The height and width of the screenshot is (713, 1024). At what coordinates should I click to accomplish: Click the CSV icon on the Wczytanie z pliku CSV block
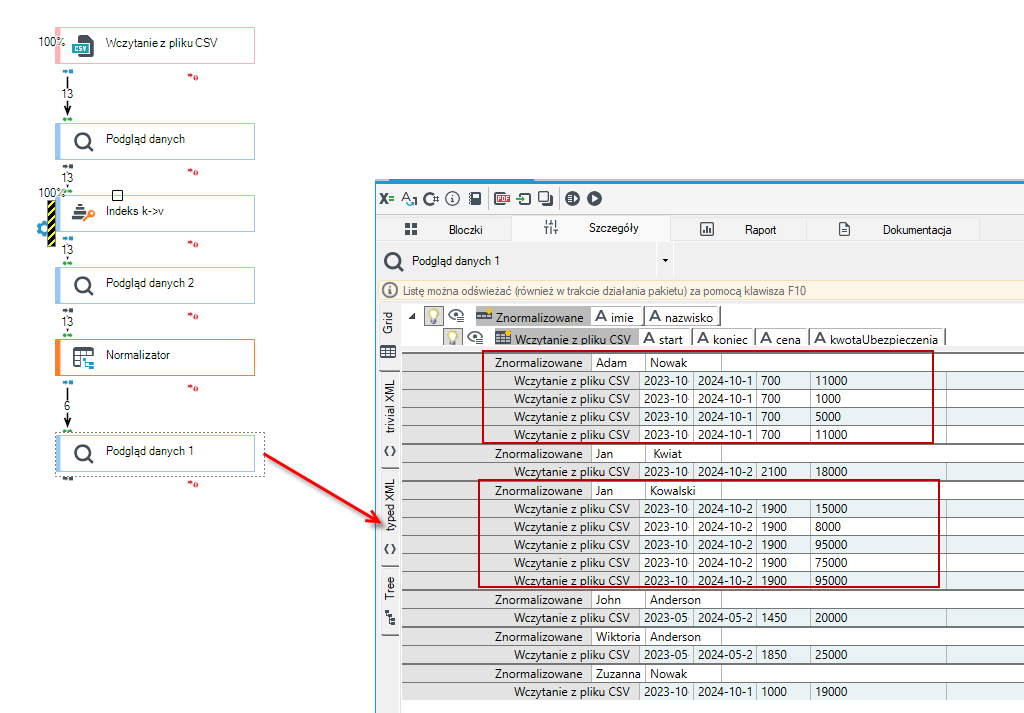[x=83, y=46]
